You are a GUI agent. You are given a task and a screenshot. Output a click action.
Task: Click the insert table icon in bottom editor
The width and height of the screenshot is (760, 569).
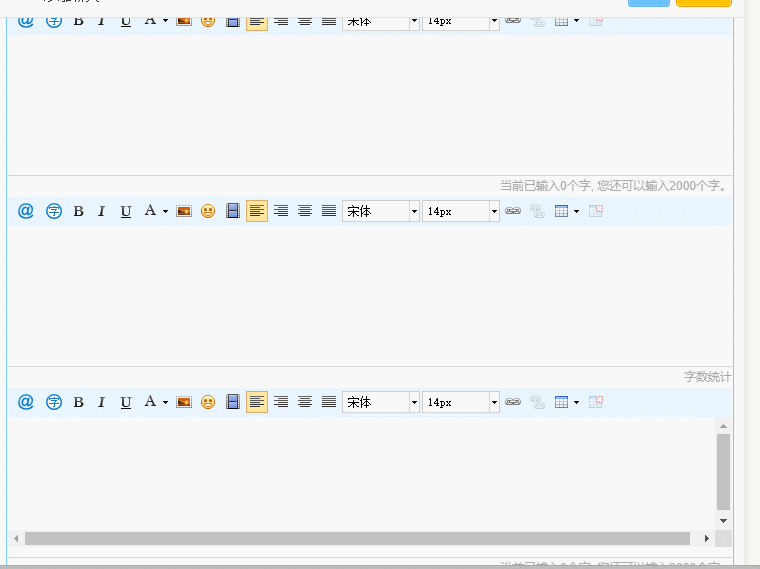coord(562,402)
